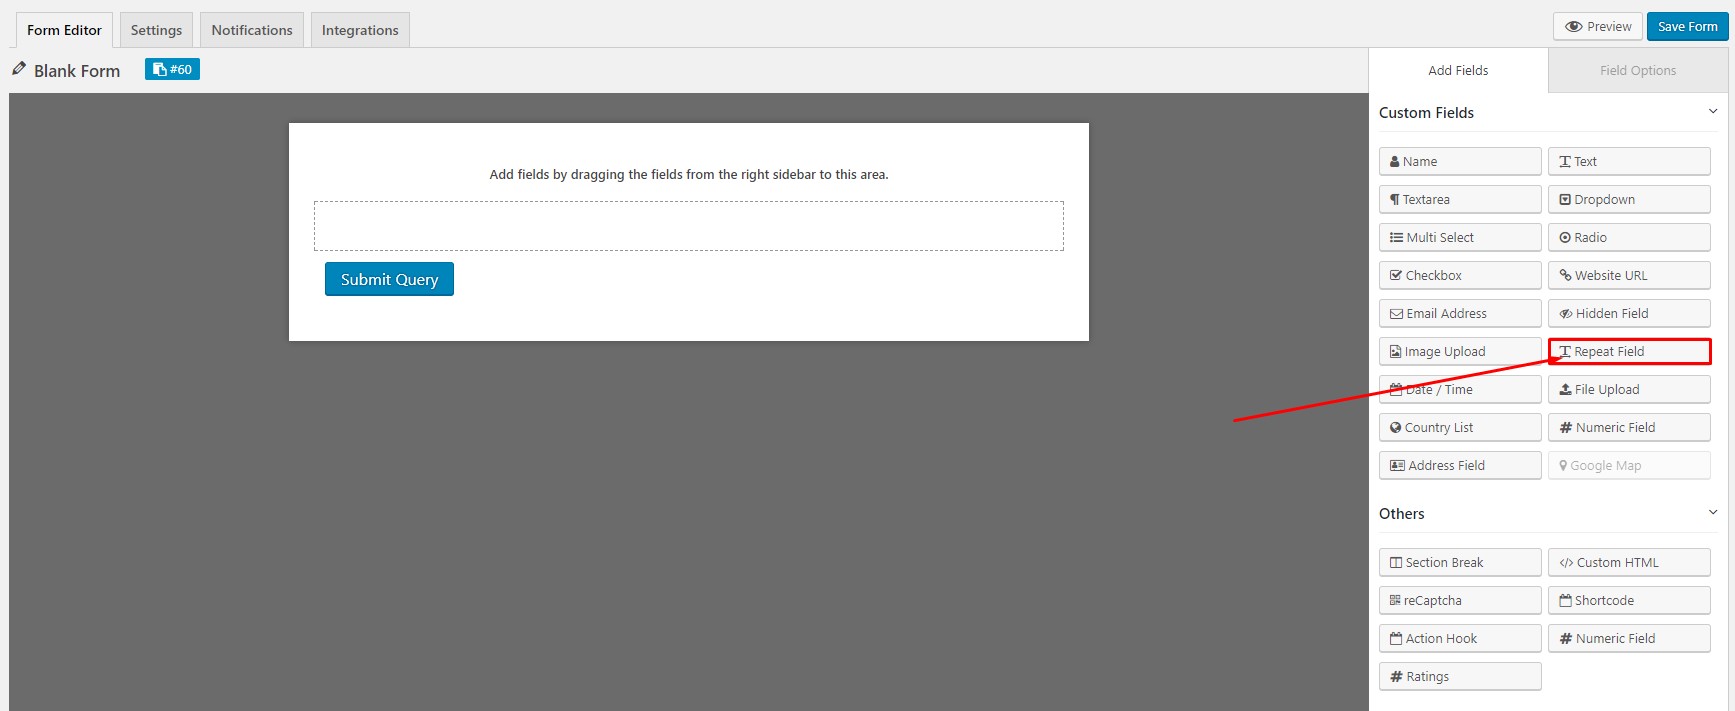The height and width of the screenshot is (711, 1735).
Task: Add the Radio field
Action: tap(1629, 237)
